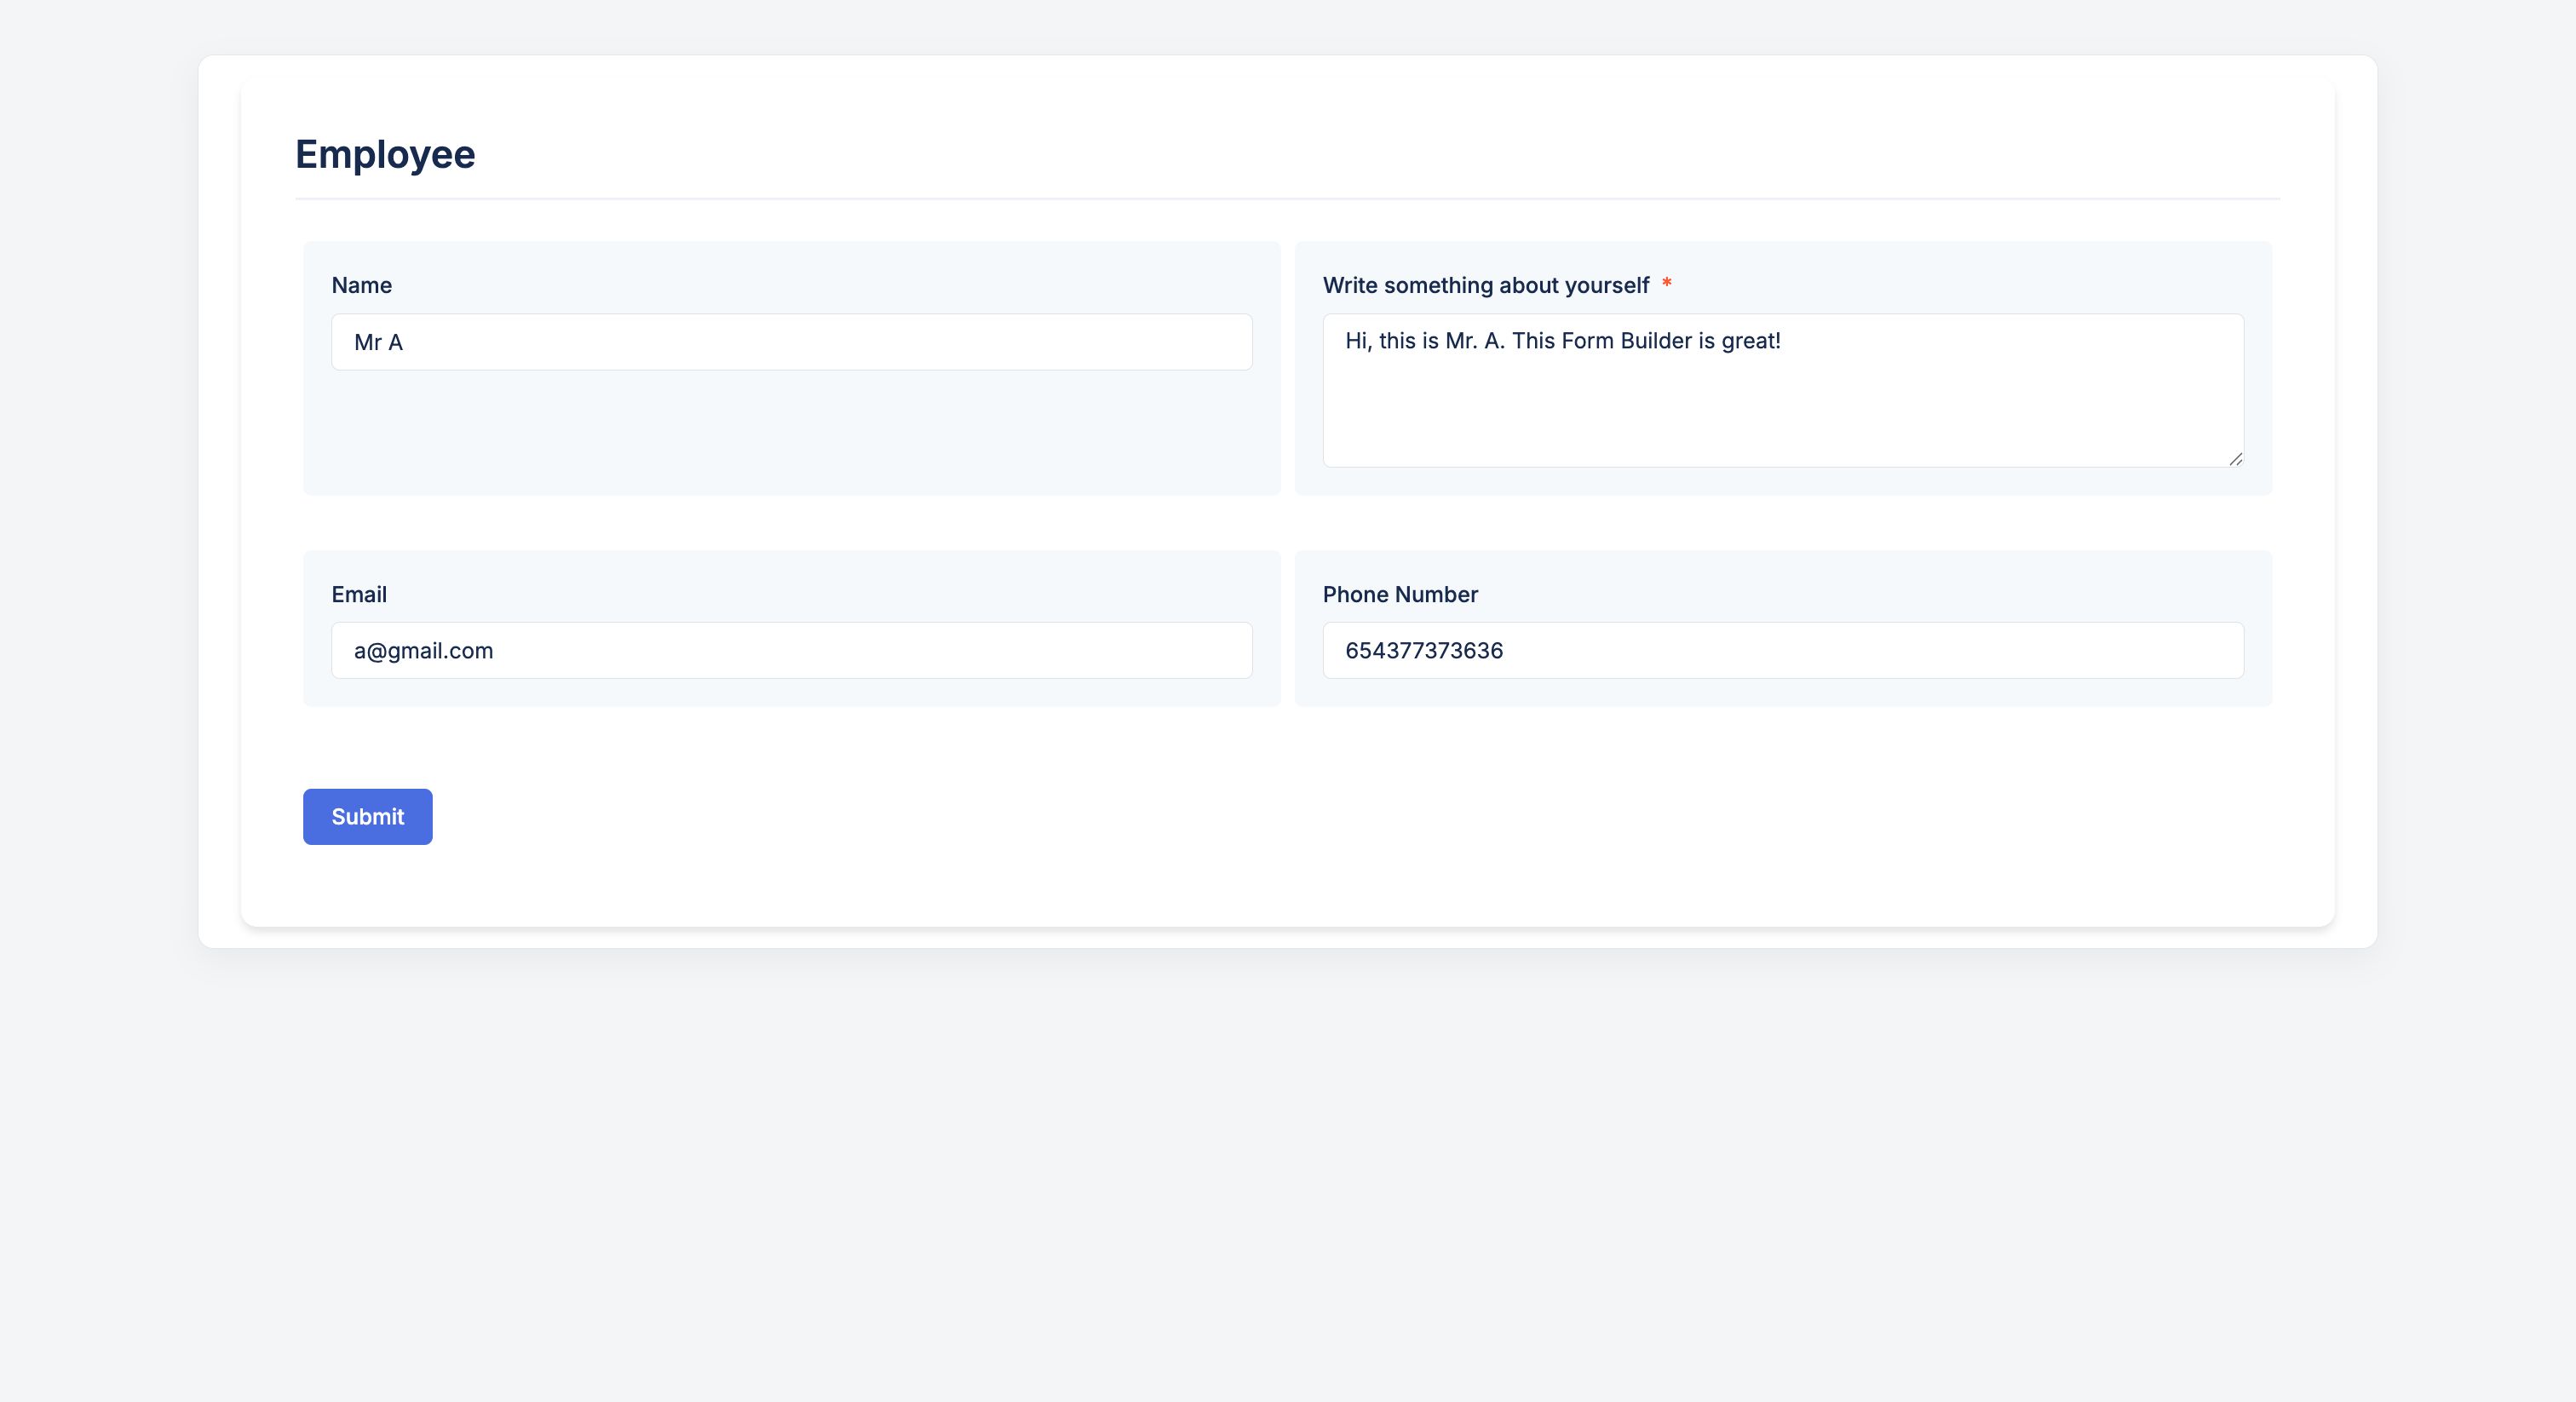Image resolution: width=2576 pixels, height=1402 pixels.
Task: Click the Phone Number label
Action: coord(1400,594)
